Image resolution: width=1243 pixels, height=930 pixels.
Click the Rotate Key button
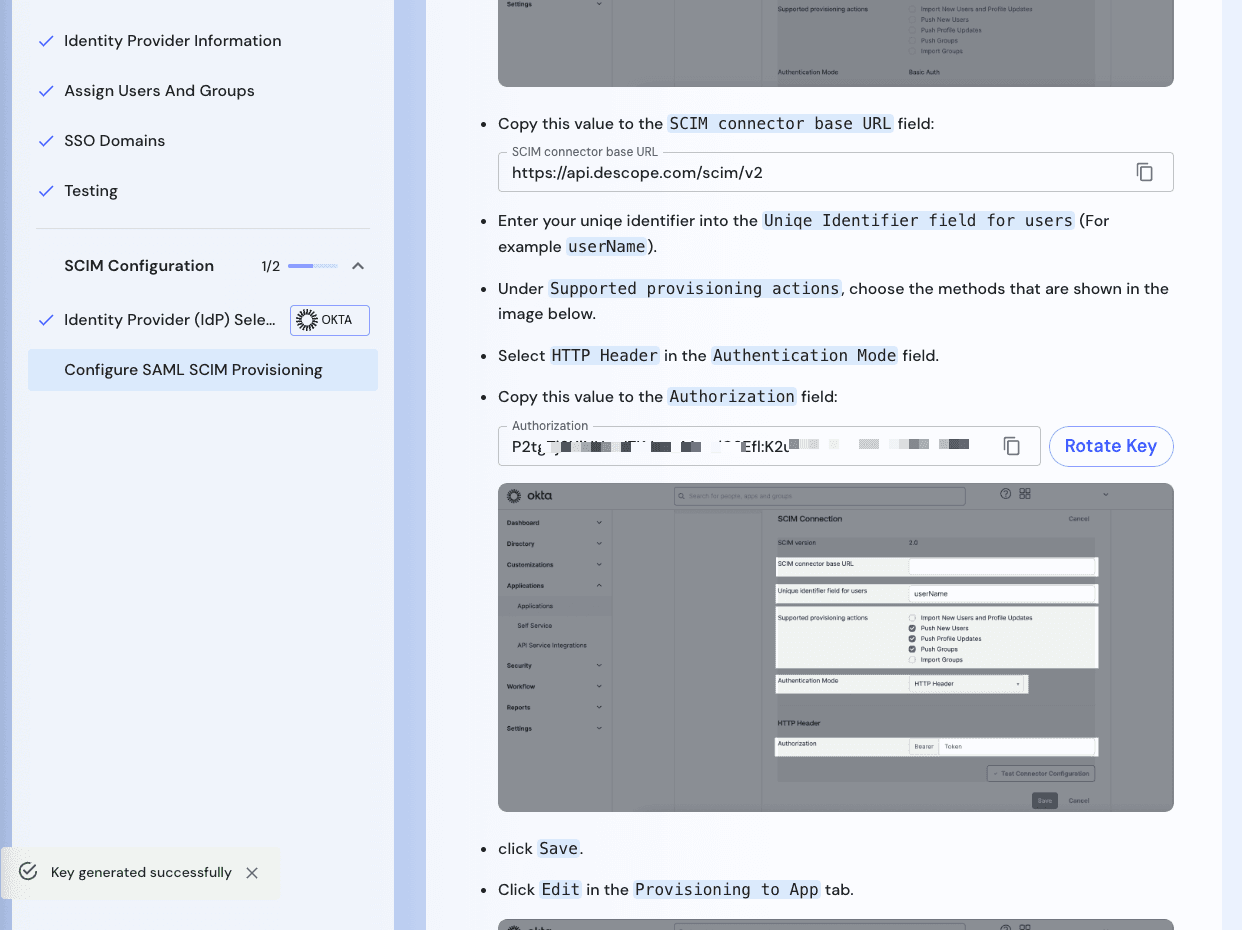tap(1111, 446)
